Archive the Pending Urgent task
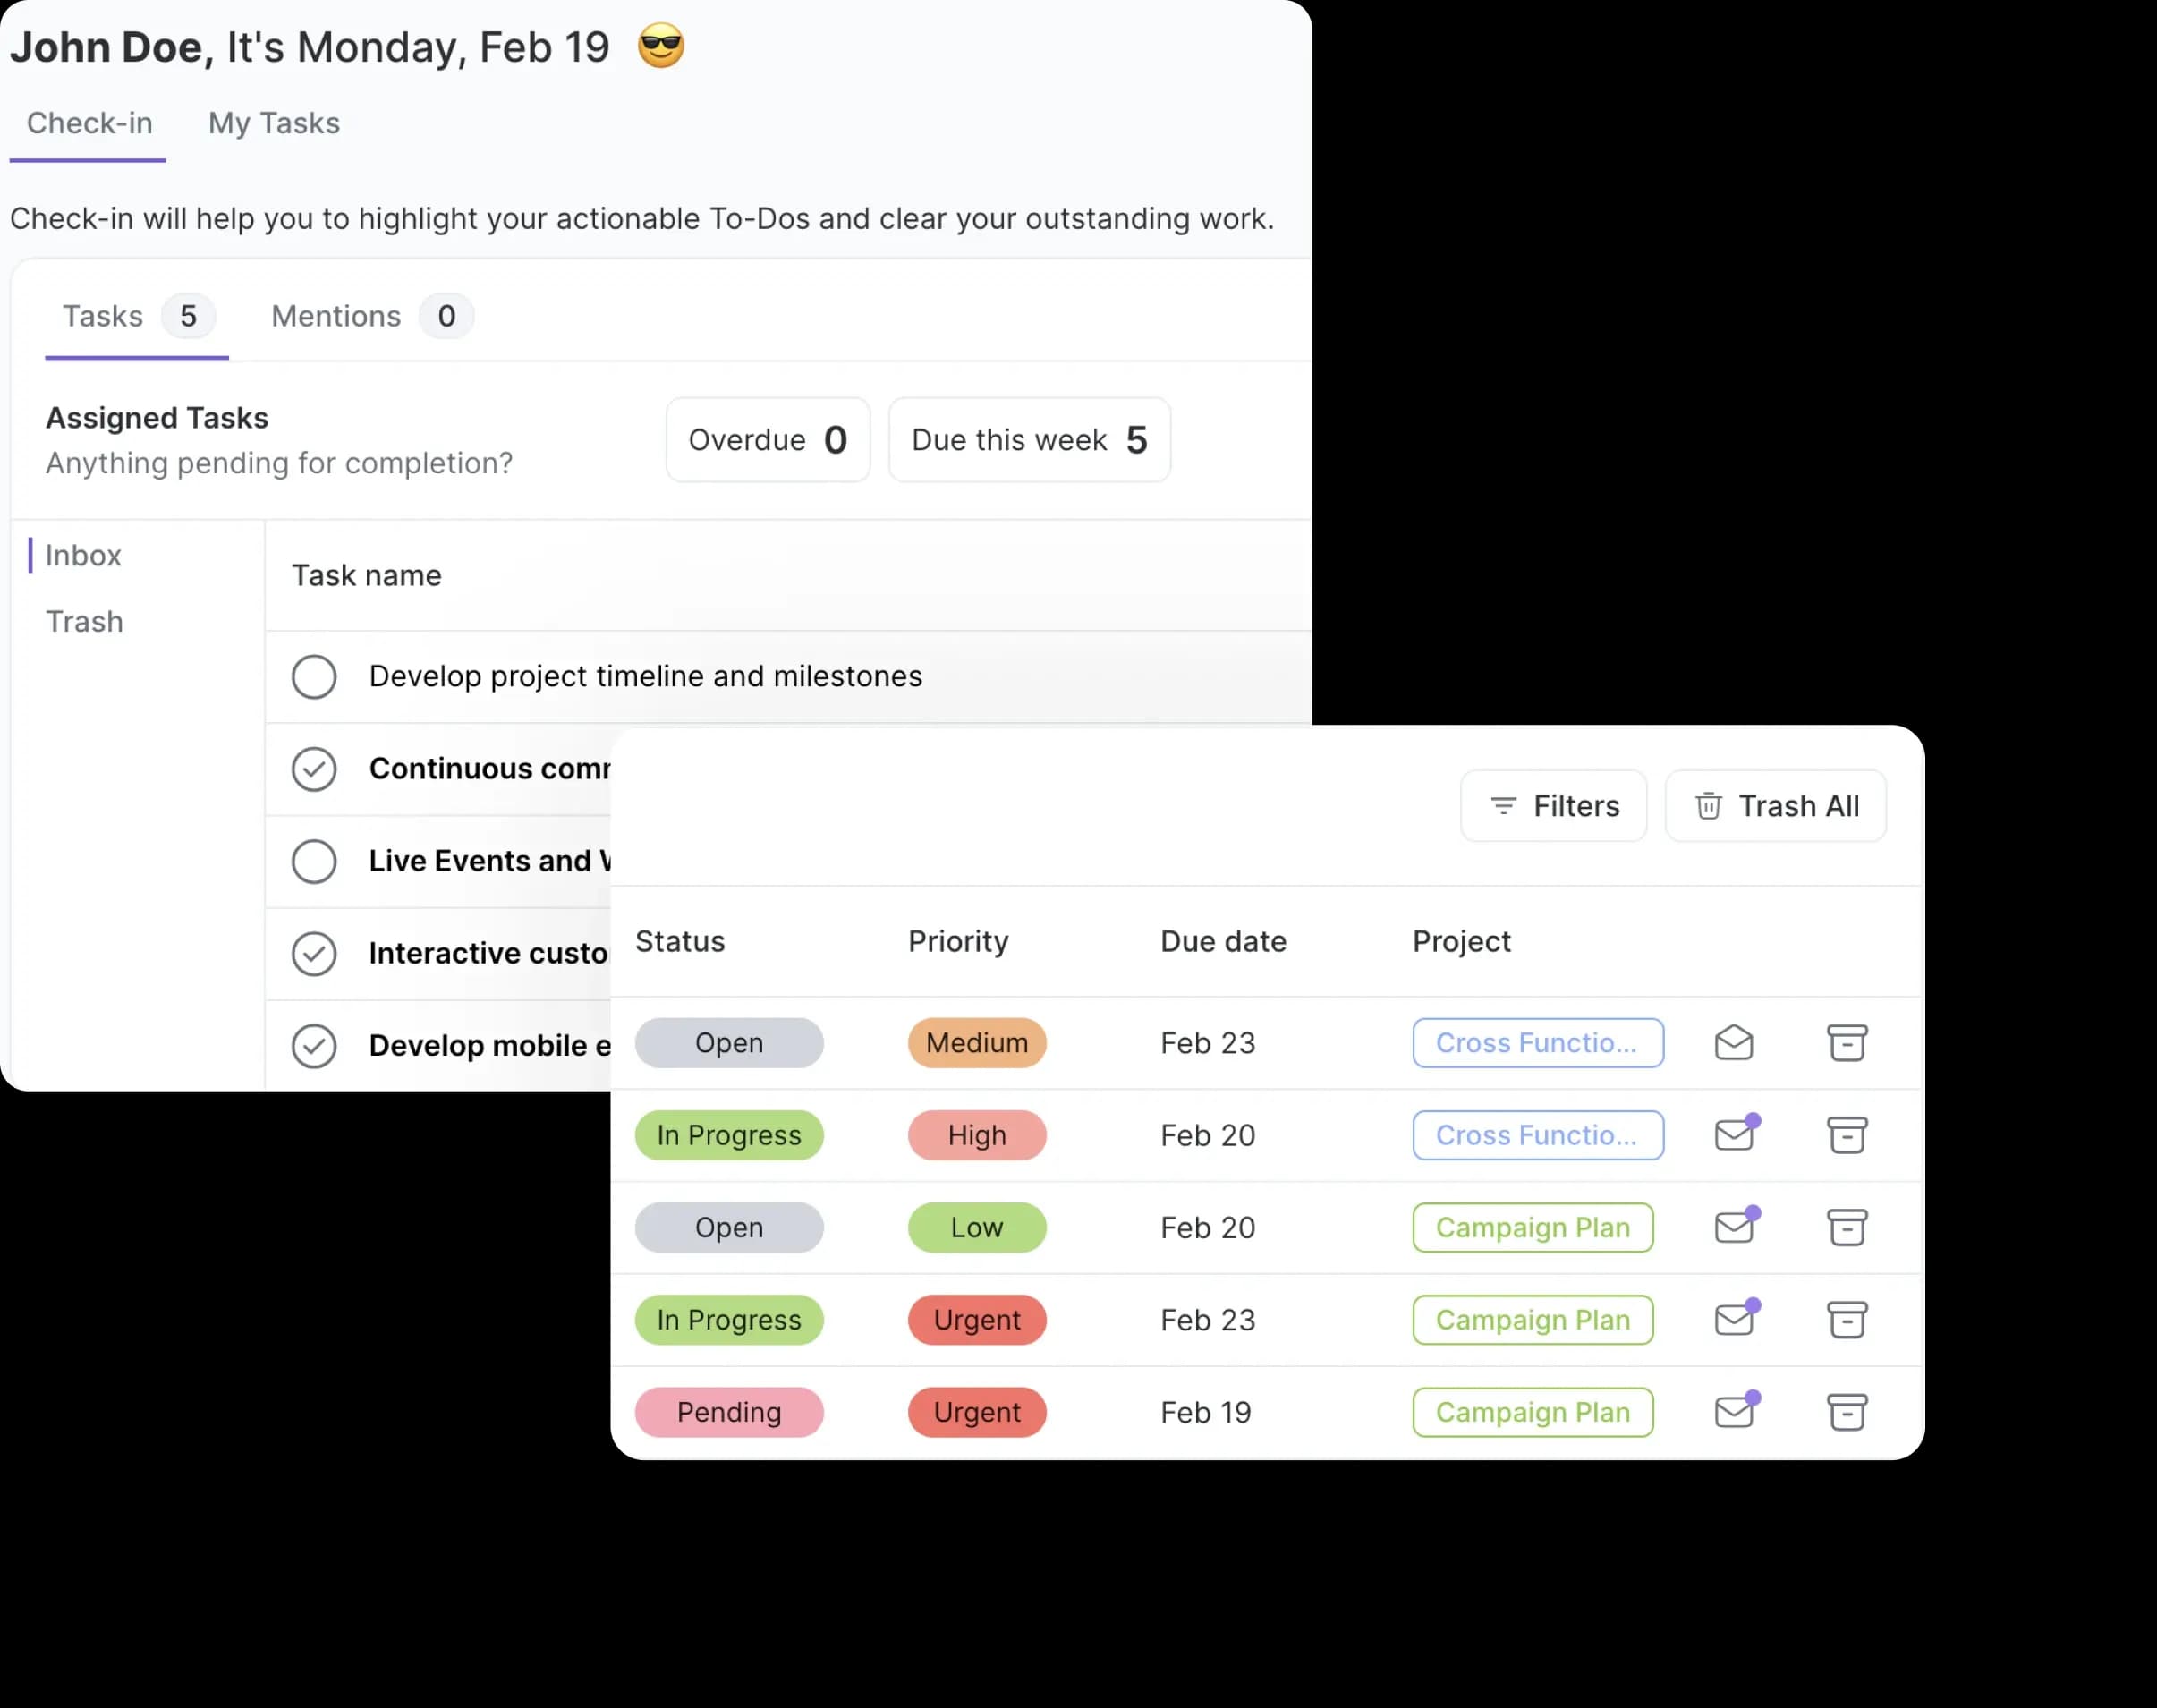This screenshot has width=2157, height=1708. point(1846,1412)
